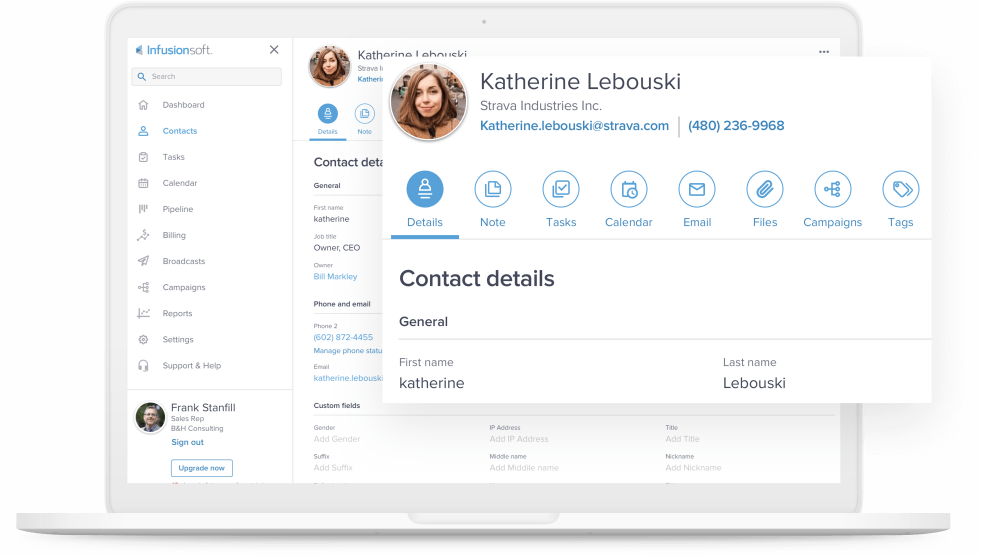The width and height of the screenshot is (981, 556).
Task: Open the large Tags tab icon
Action: point(901,189)
